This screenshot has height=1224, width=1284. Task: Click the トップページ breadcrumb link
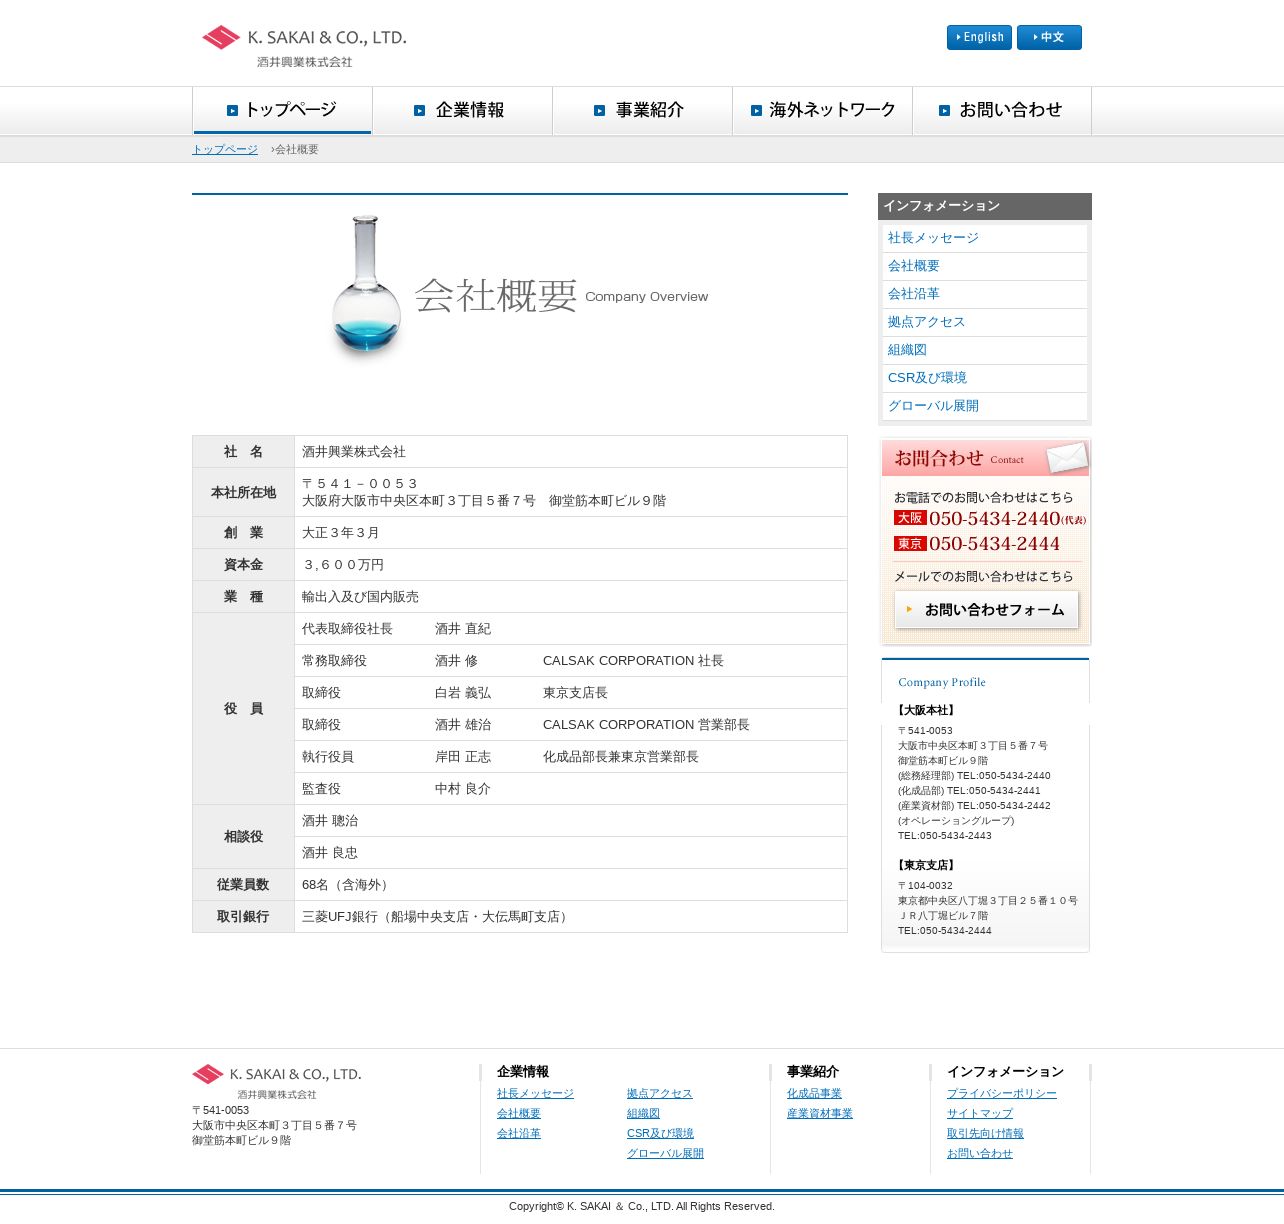click(225, 149)
